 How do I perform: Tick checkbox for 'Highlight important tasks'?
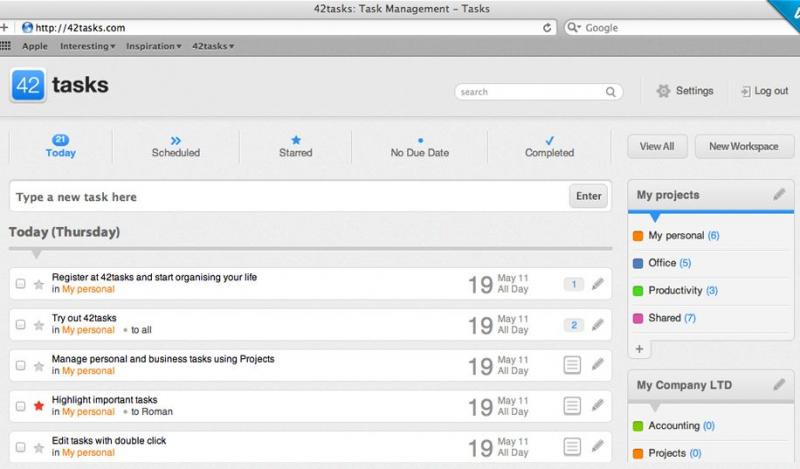click(20, 406)
